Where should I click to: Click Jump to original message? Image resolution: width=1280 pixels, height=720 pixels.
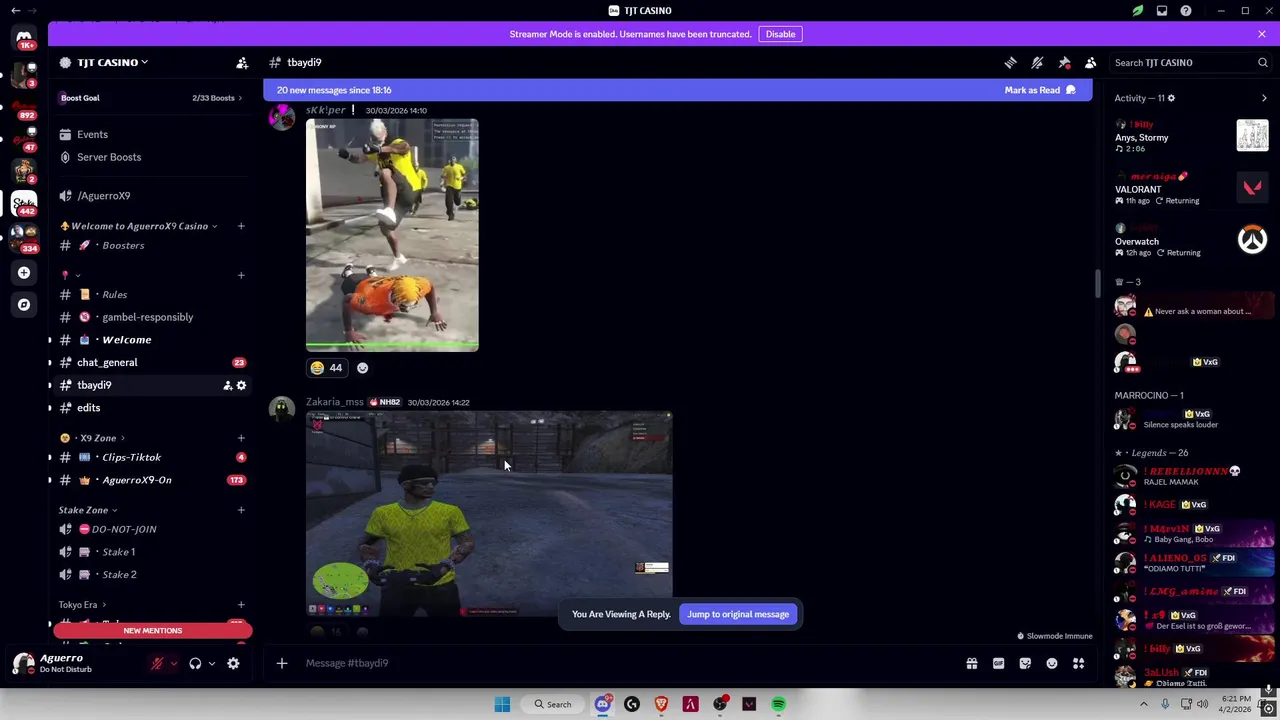[x=738, y=614]
